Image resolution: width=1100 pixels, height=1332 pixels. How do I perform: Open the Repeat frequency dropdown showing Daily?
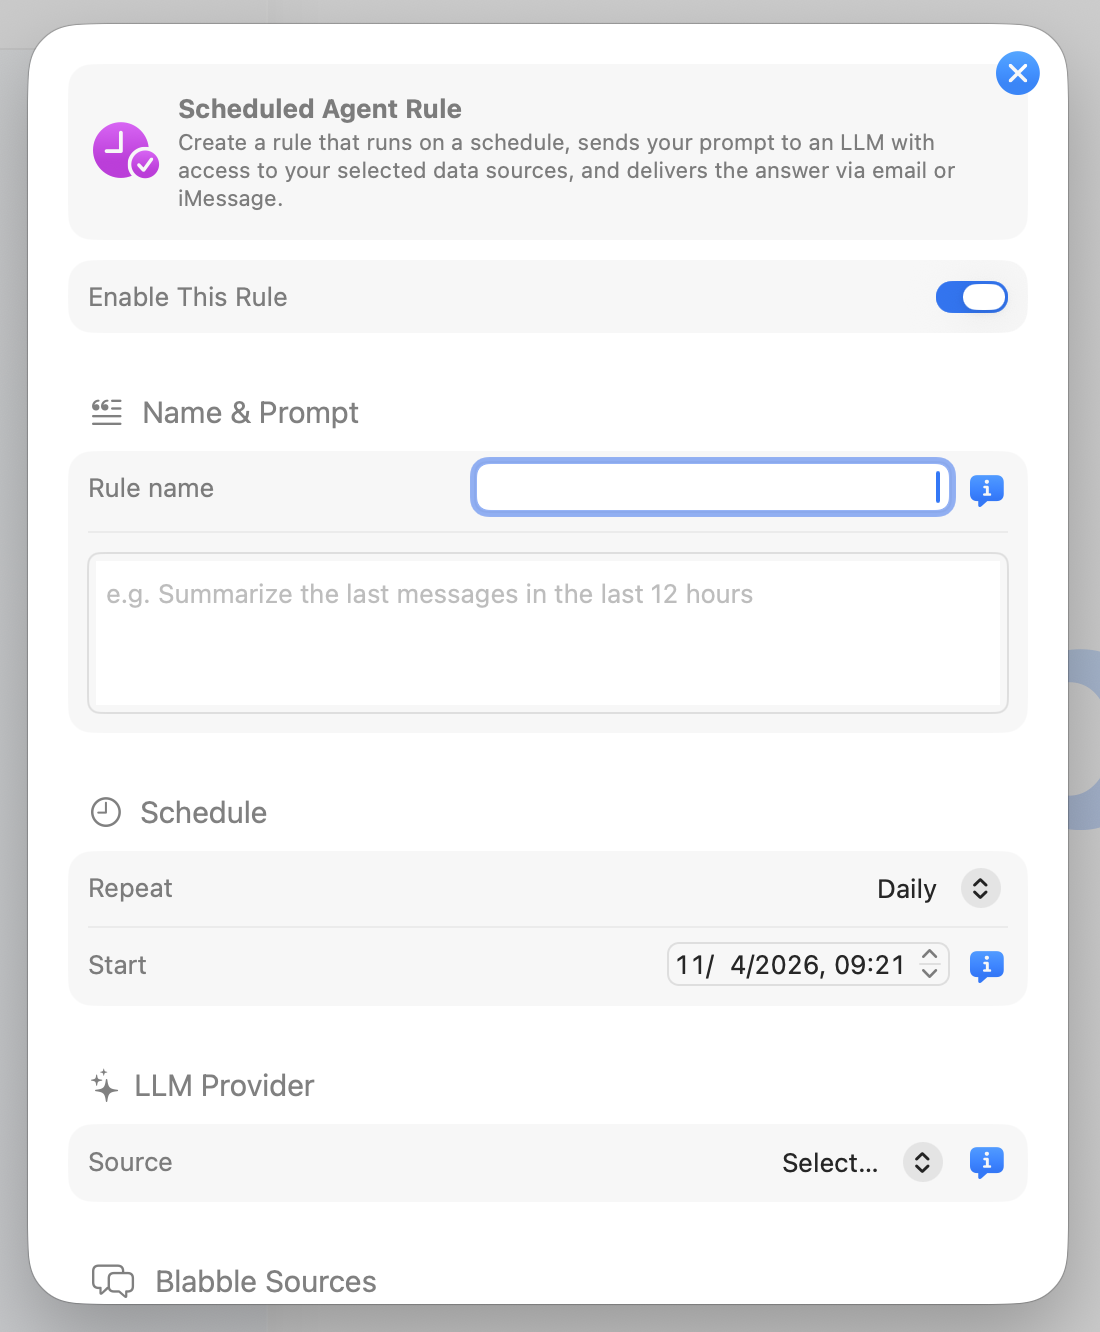tap(979, 888)
